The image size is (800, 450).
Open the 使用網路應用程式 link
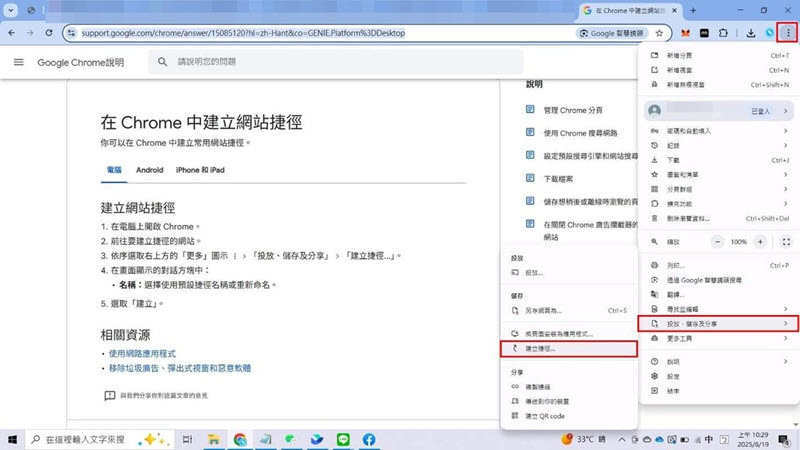tap(142, 354)
